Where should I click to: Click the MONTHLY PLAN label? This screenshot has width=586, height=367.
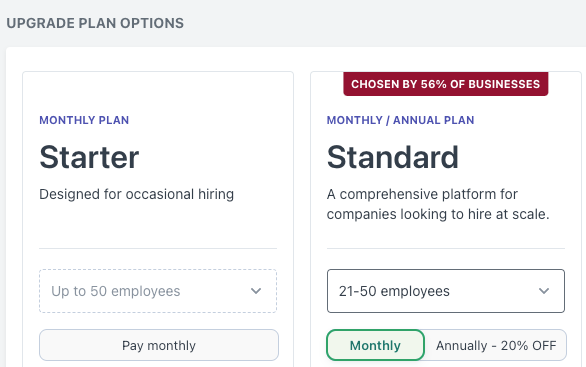[x=84, y=120]
